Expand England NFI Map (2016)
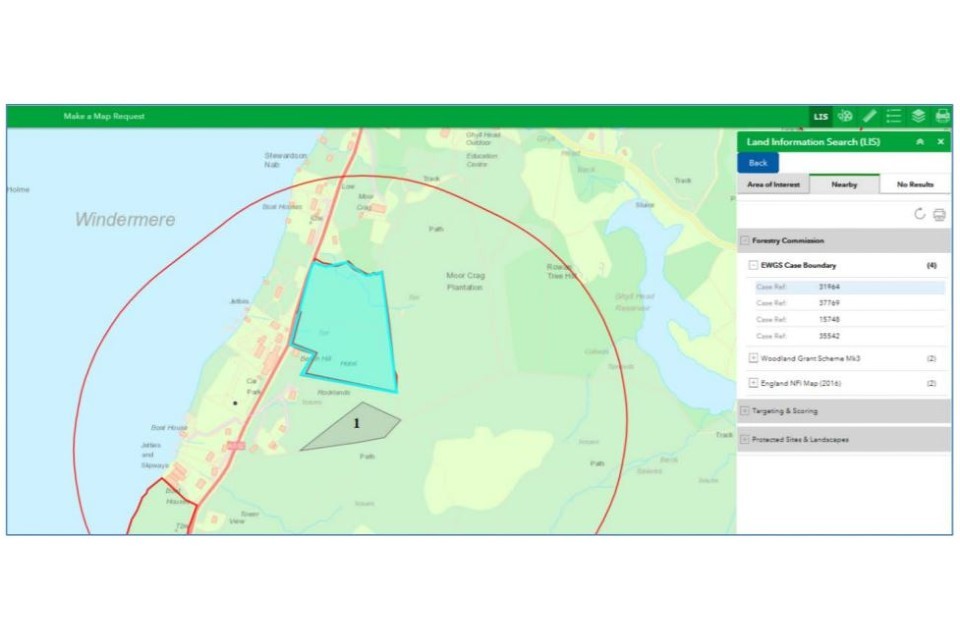 (753, 383)
